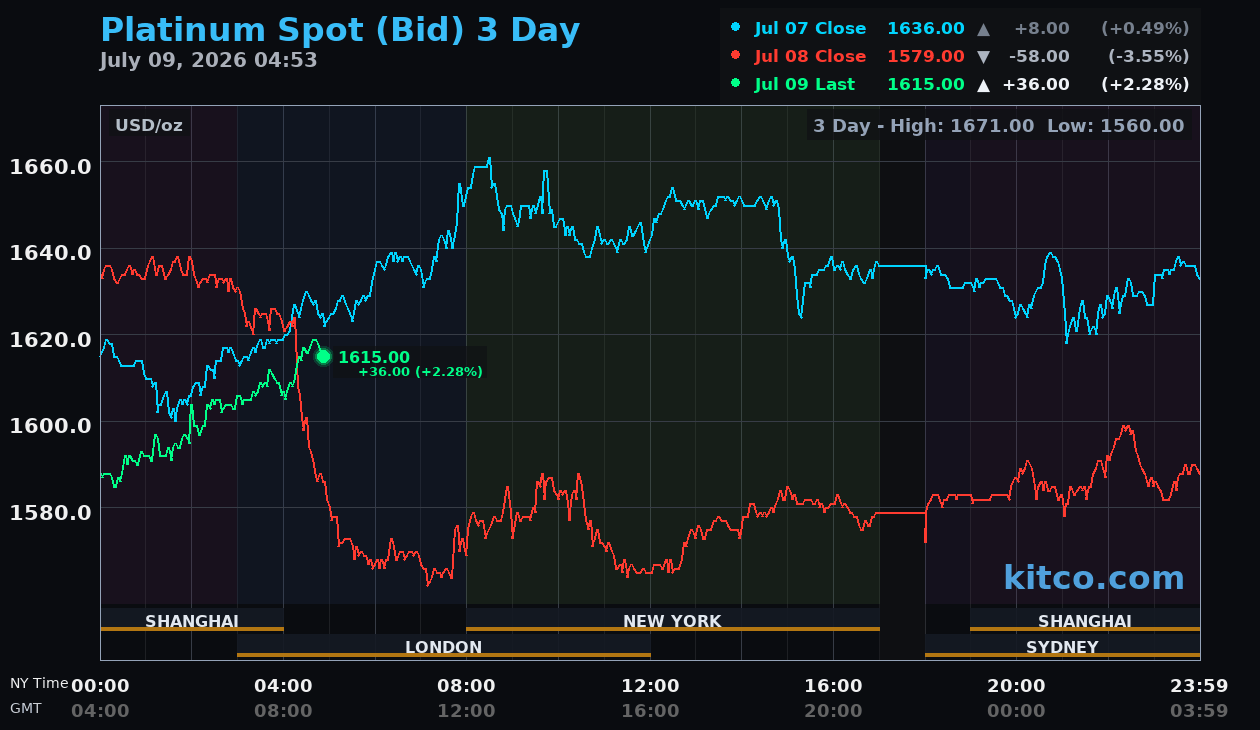Image resolution: width=1260 pixels, height=730 pixels.
Task: Click the right SHANGHAI session bar
Action: point(1085,621)
